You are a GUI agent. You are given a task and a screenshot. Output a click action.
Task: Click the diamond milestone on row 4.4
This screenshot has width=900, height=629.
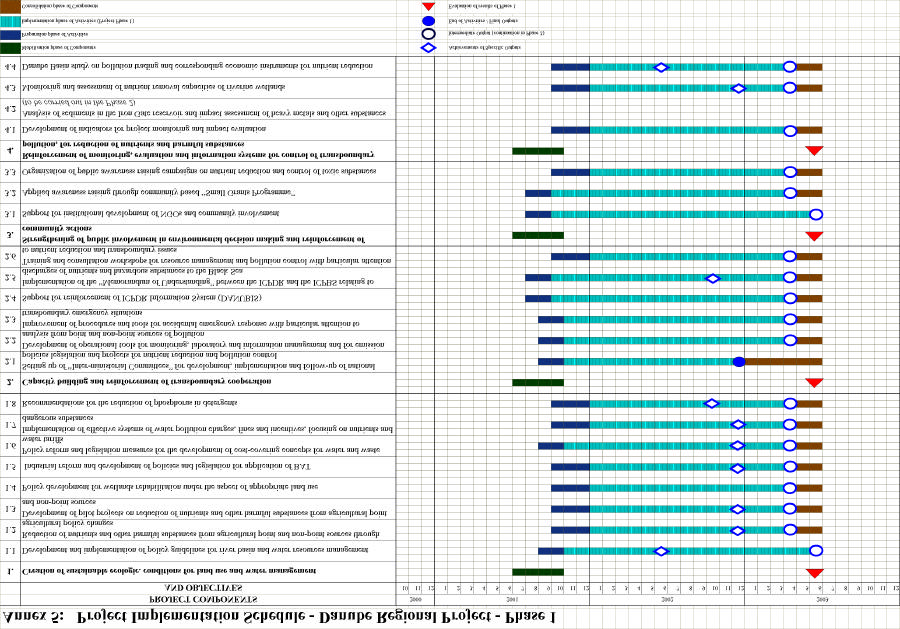click(x=660, y=67)
